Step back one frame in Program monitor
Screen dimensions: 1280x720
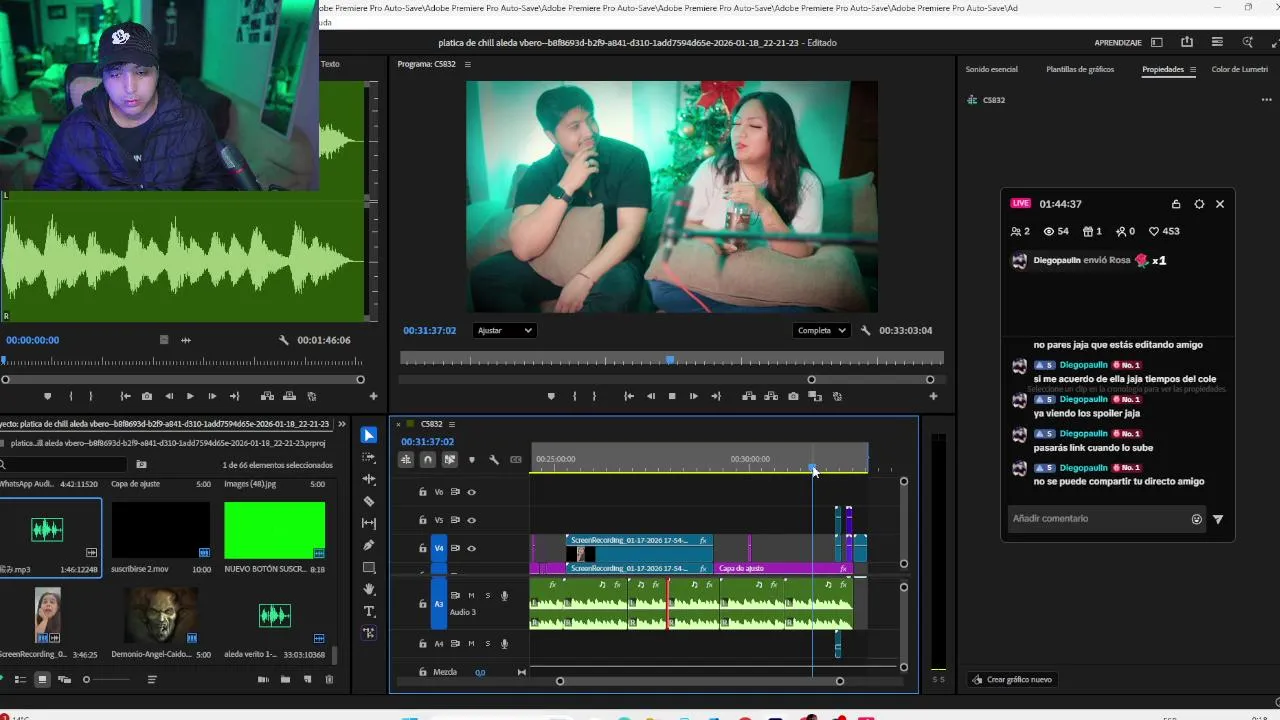(x=651, y=396)
